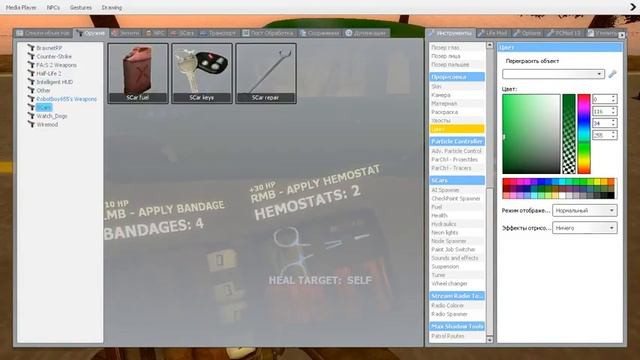Open the FA:S 2 Weapons category
Viewport: 640px width, 360px height.
click(x=56, y=65)
